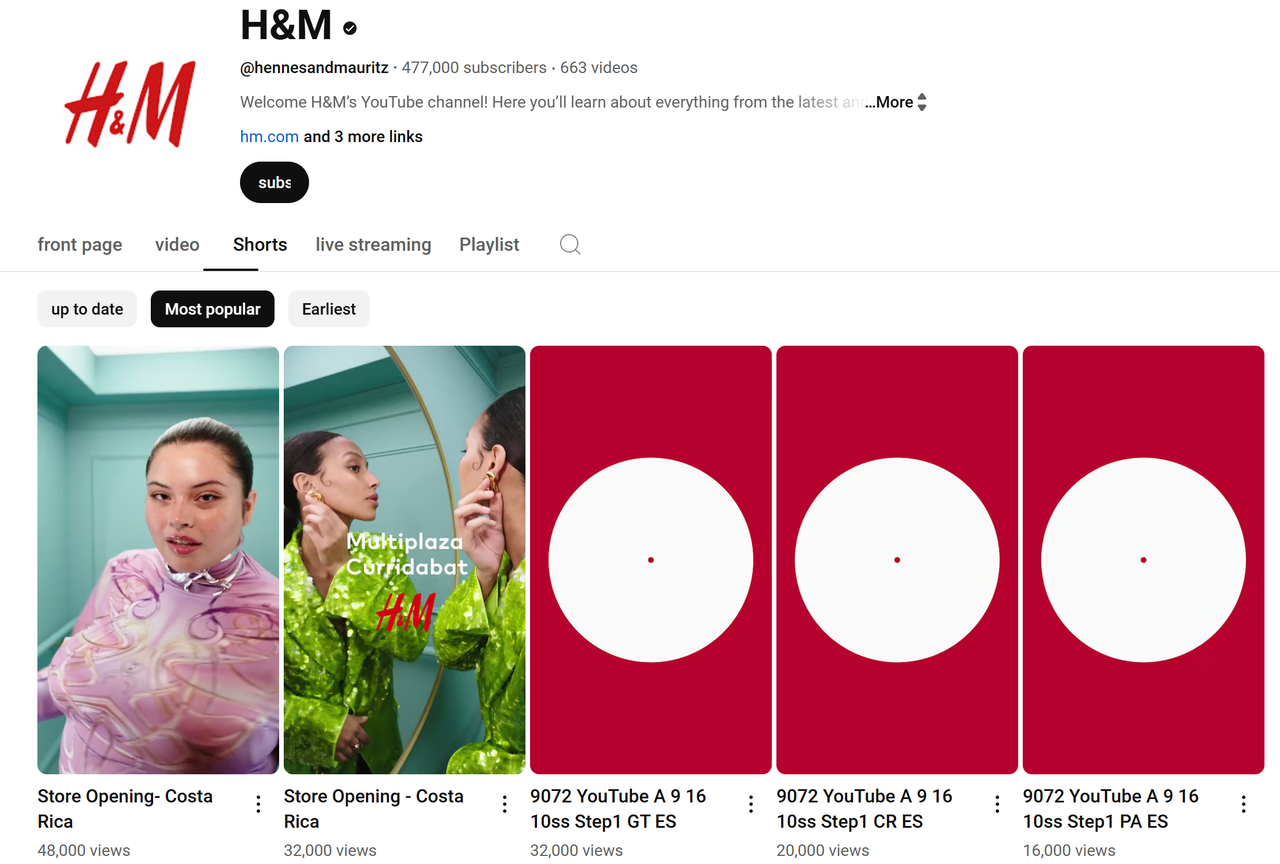Image resolution: width=1280 pixels, height=864 pixels.
Task: Click the subscribe button
Action: [x=274, y=182]
